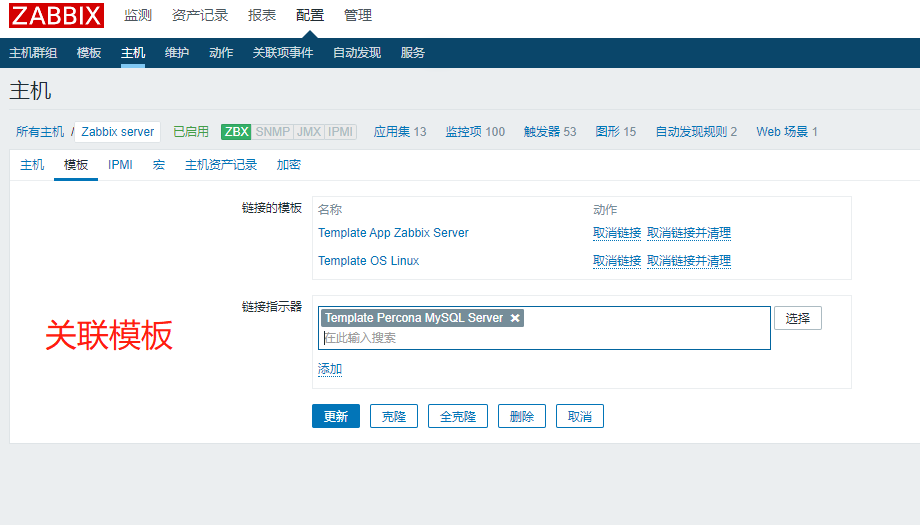Switch to the IPMI form tab

tap(120, 165)
